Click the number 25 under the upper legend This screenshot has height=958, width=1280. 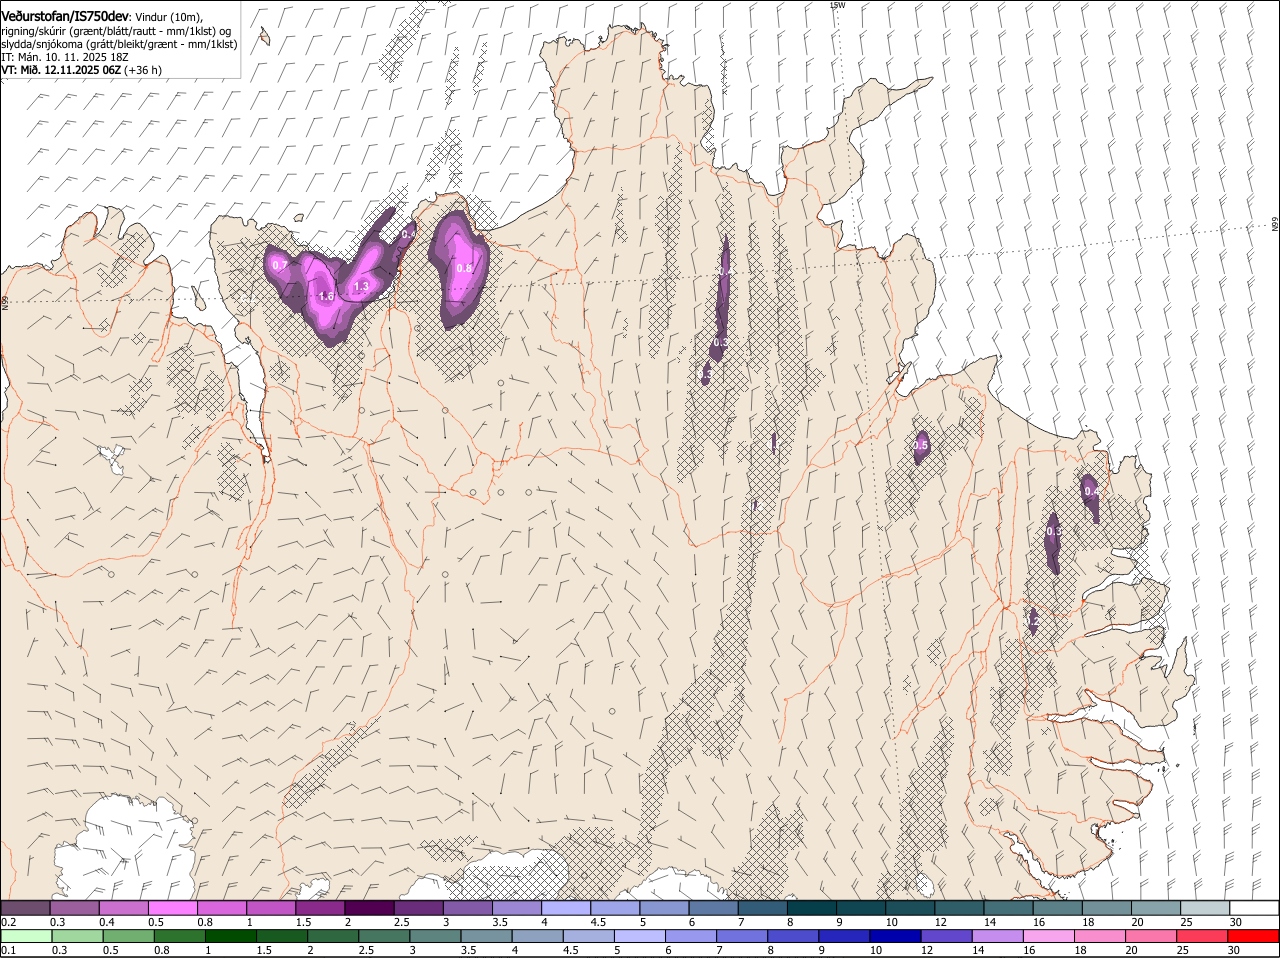1186,922
